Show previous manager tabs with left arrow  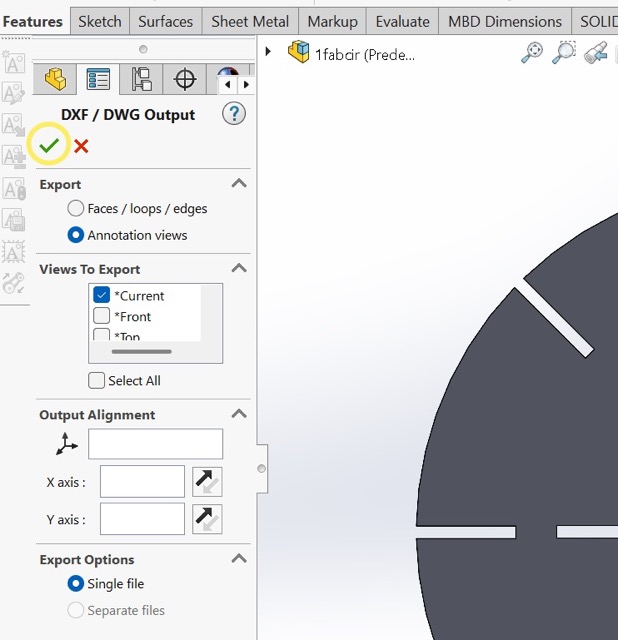coord(227,84)
